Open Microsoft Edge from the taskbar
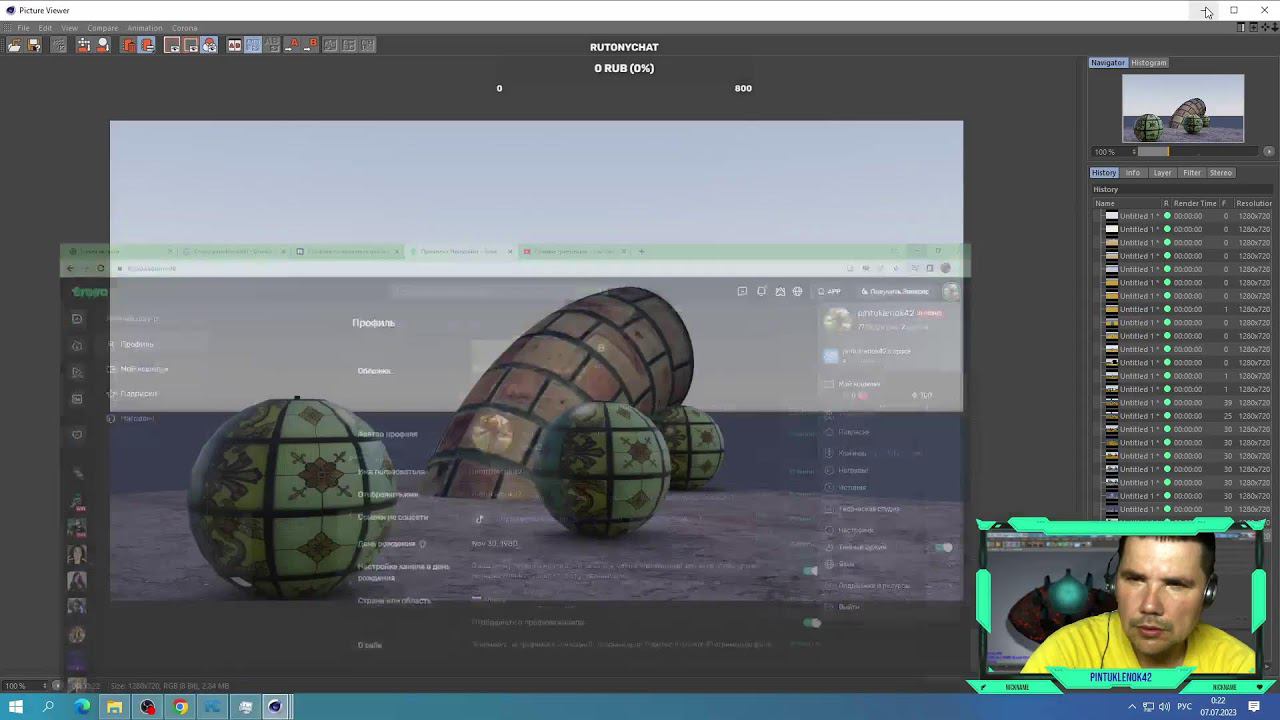 point(82,707)
